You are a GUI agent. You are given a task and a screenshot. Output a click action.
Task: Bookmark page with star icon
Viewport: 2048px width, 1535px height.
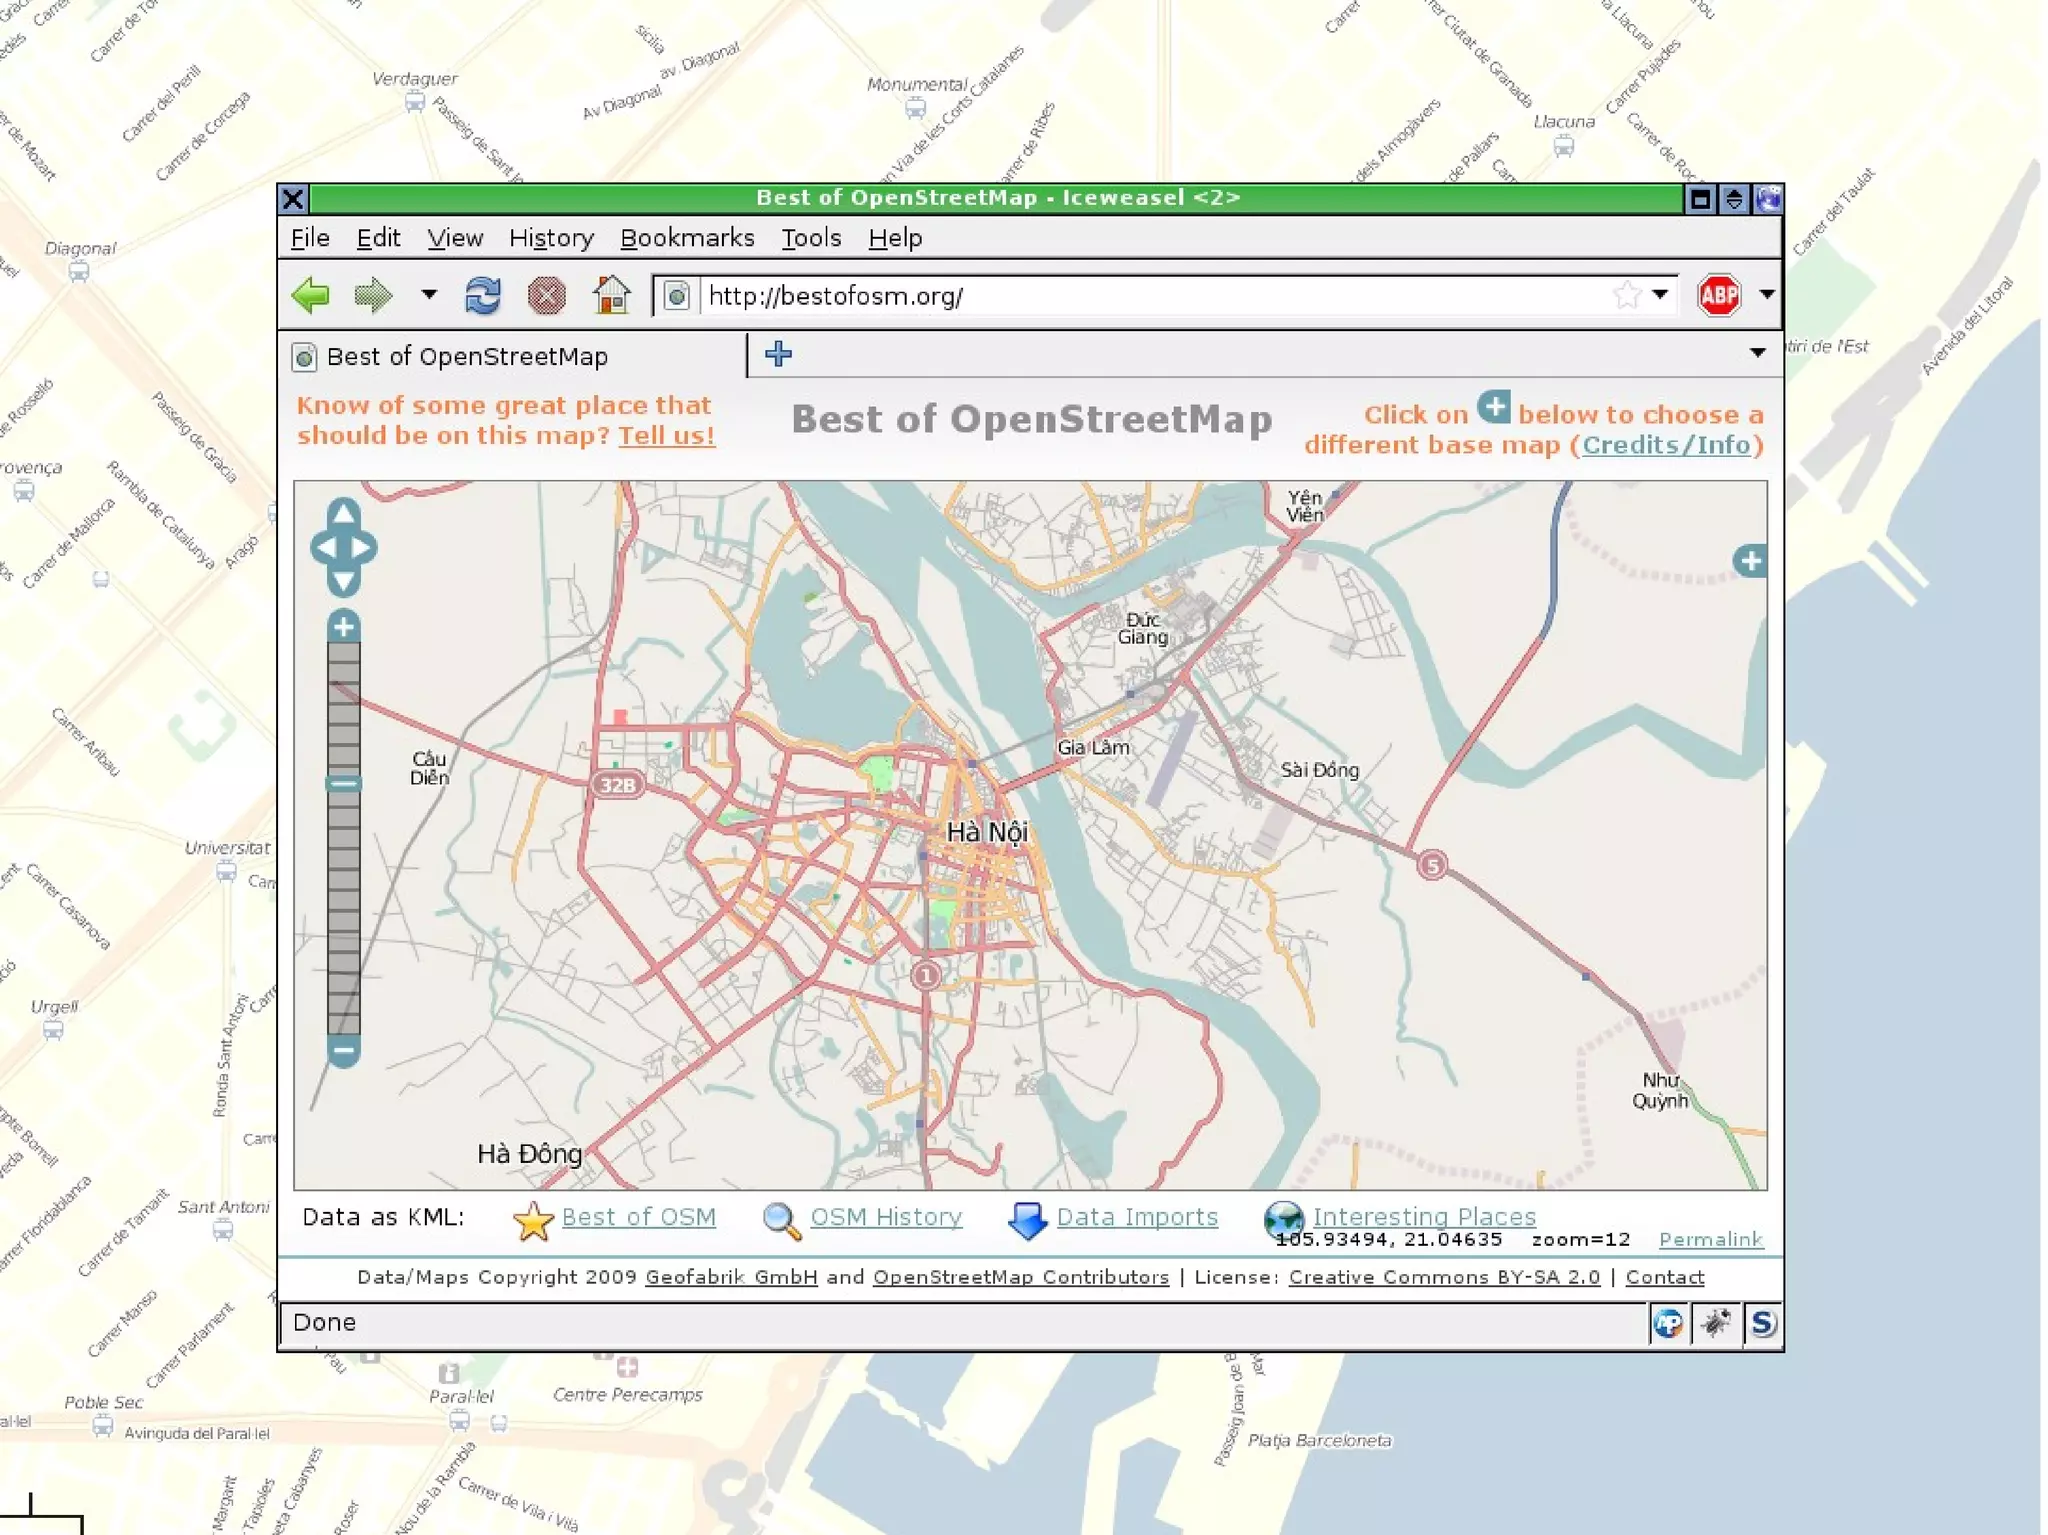point(1626,295)
